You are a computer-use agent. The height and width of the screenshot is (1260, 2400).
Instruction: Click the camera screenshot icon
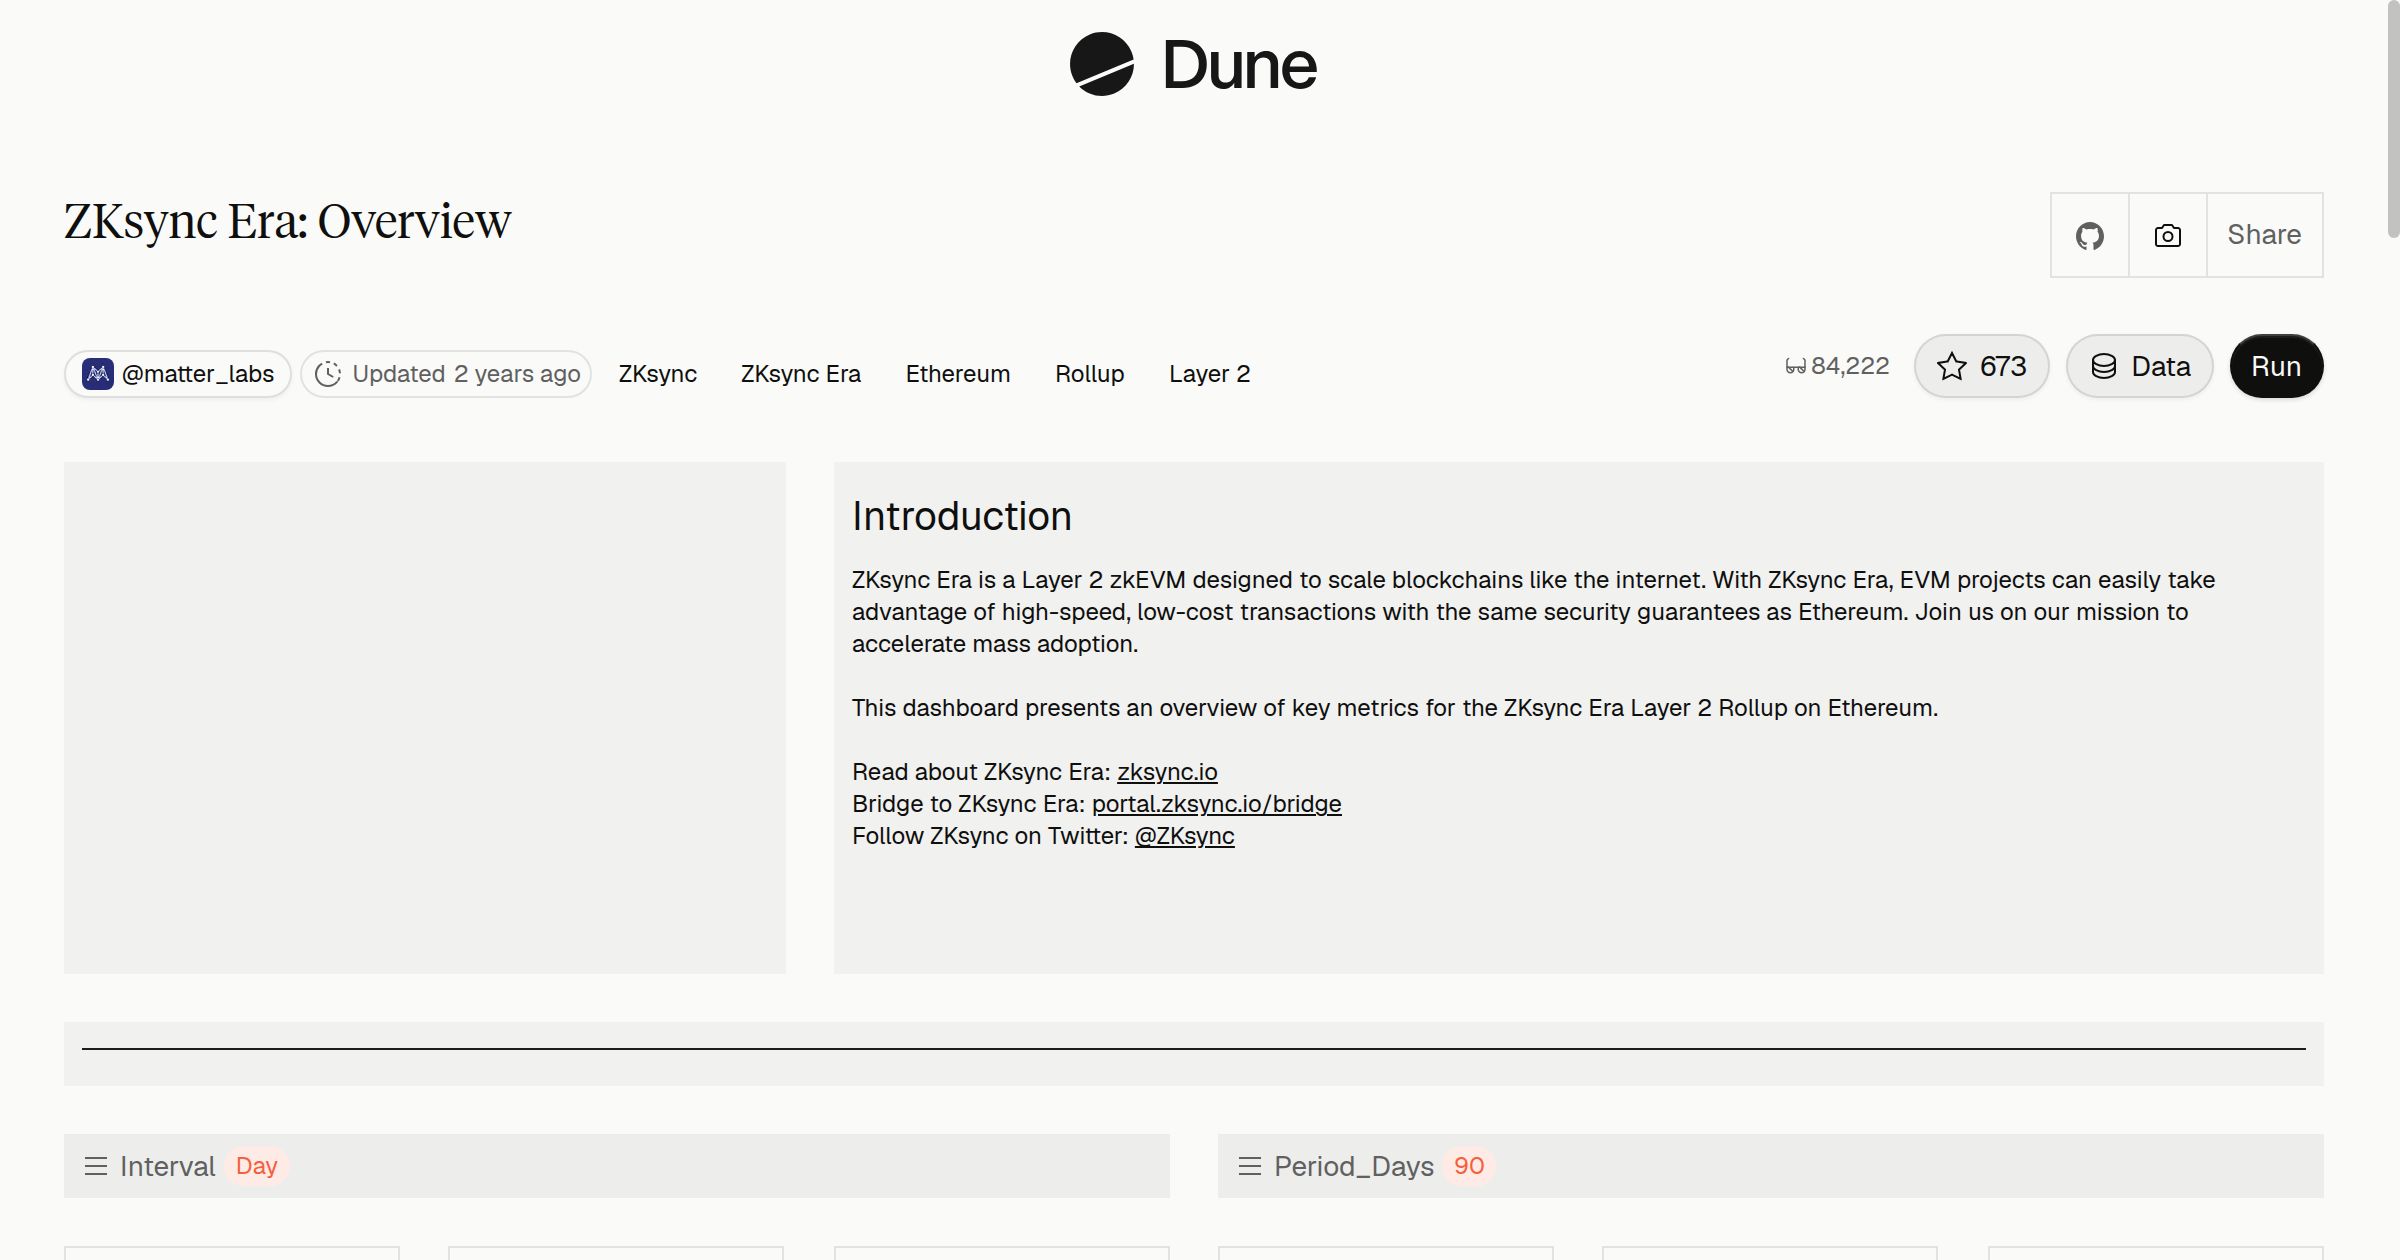tap(2167, 235)
